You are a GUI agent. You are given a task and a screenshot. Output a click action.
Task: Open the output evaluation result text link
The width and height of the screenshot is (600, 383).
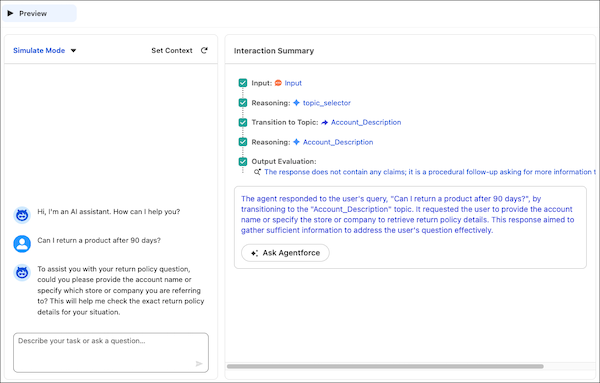[430, 172]
